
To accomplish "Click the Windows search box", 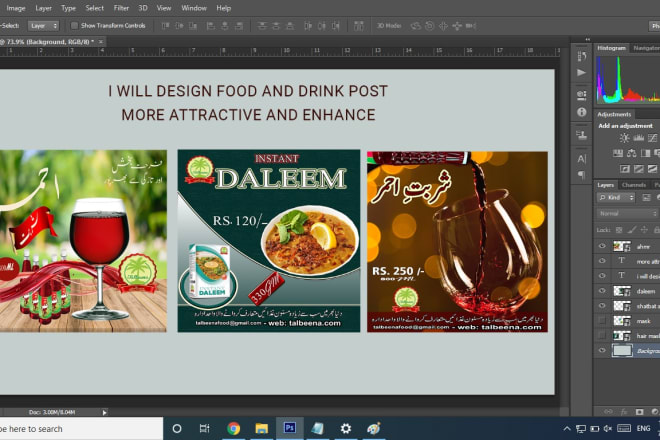I will click(80, 429).
